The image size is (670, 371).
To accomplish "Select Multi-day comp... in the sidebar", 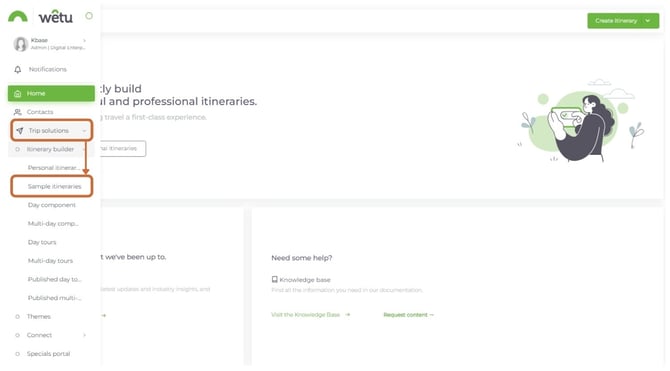I will coord(53,224).
